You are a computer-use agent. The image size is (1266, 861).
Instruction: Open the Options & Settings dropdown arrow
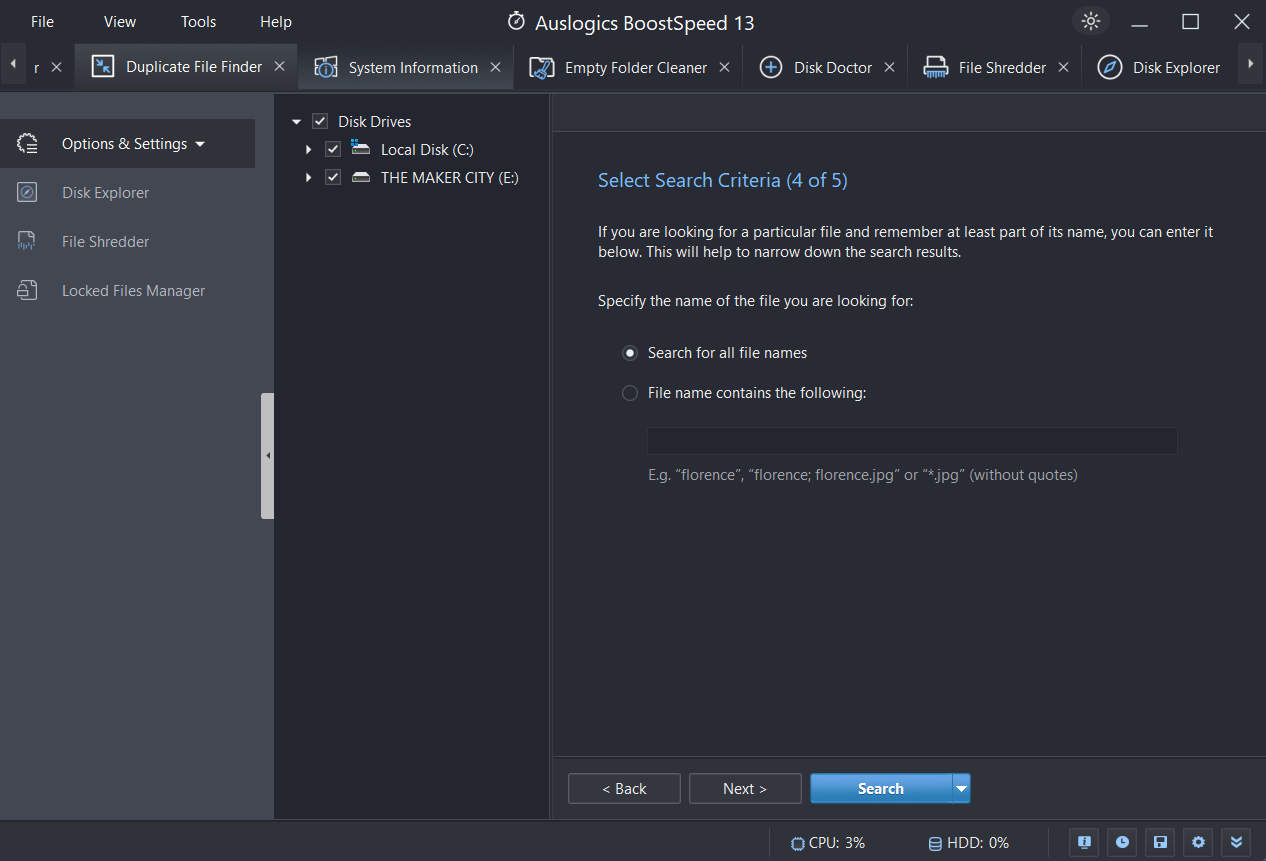[x=200, y=144]
